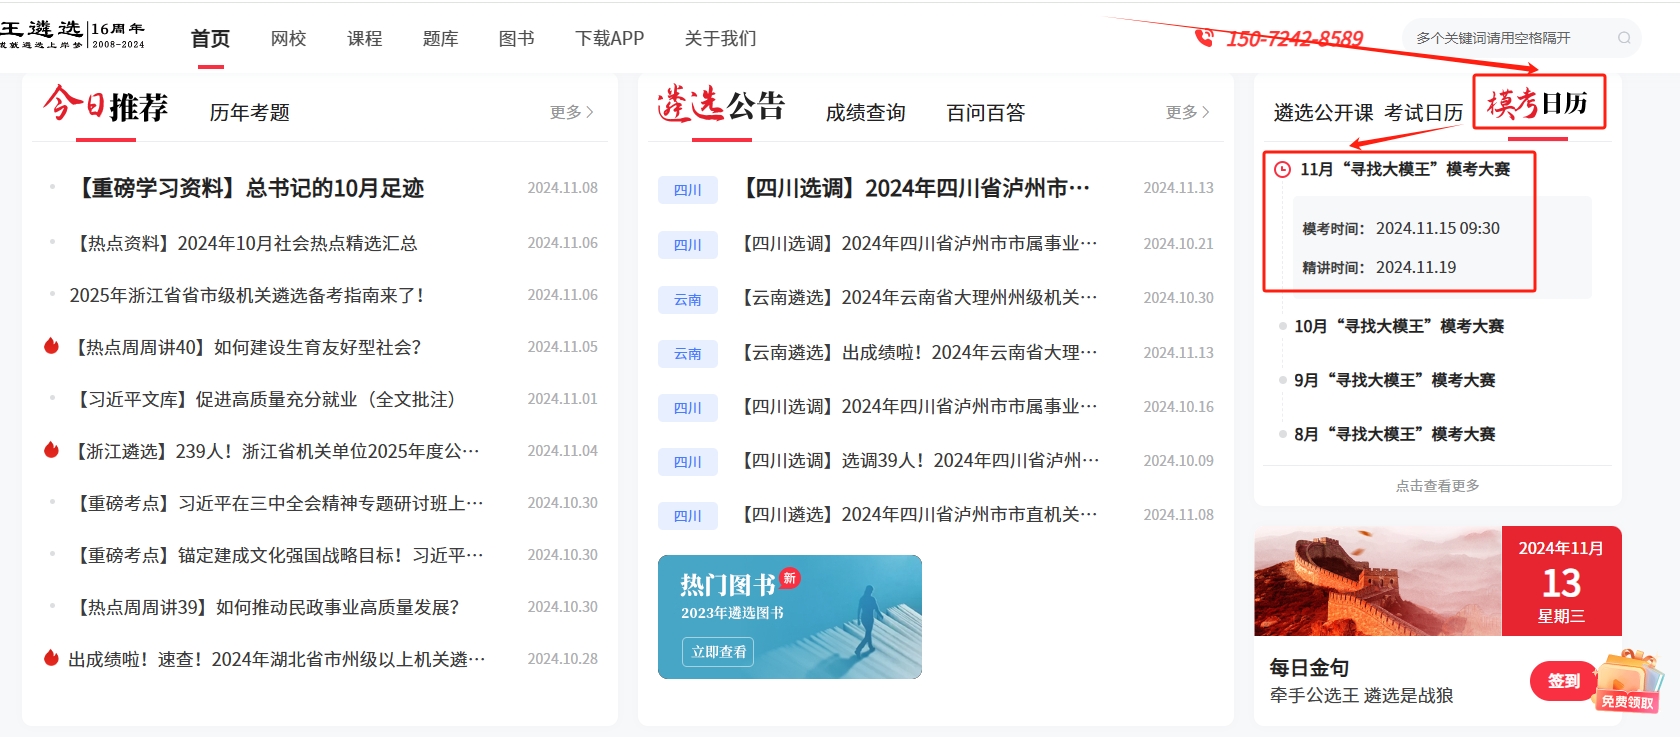Switch to the 成绩查询 tab
This screenshot has width=1680, height=737.
pyautogui.click(x=865, y=113)
